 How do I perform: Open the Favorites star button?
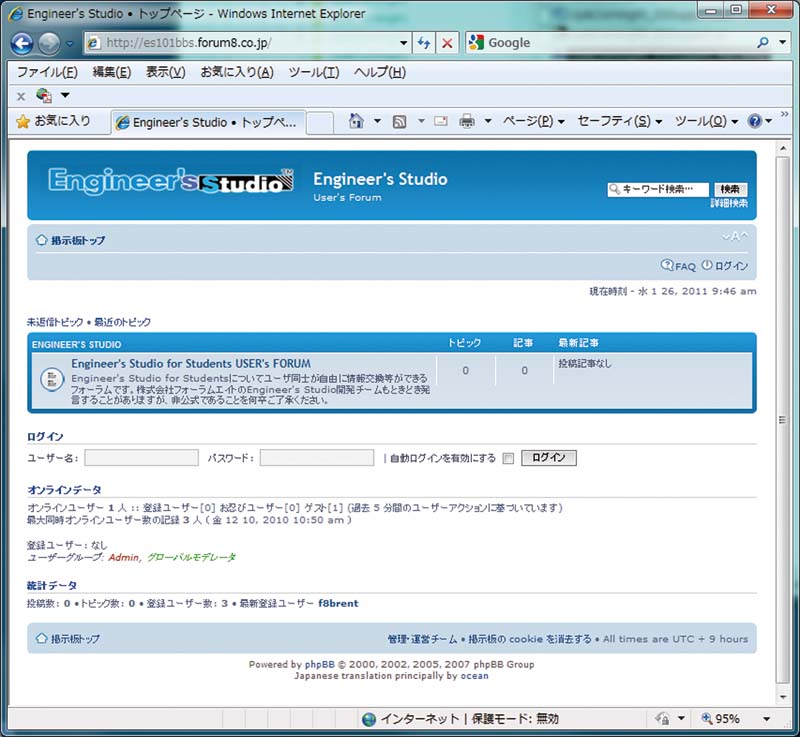click(54, 121)
